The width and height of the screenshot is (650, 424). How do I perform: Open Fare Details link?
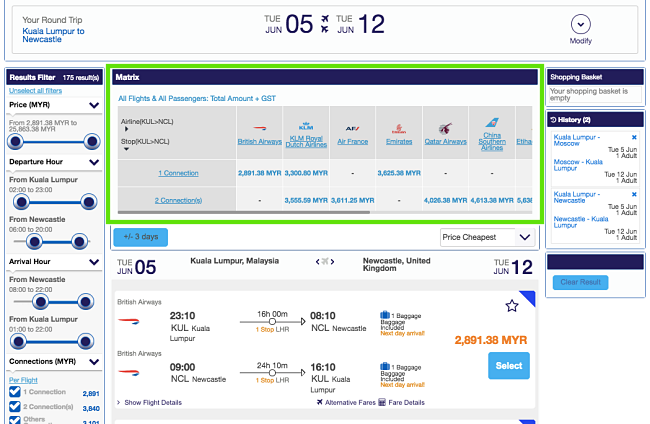(x=406, y=402)
